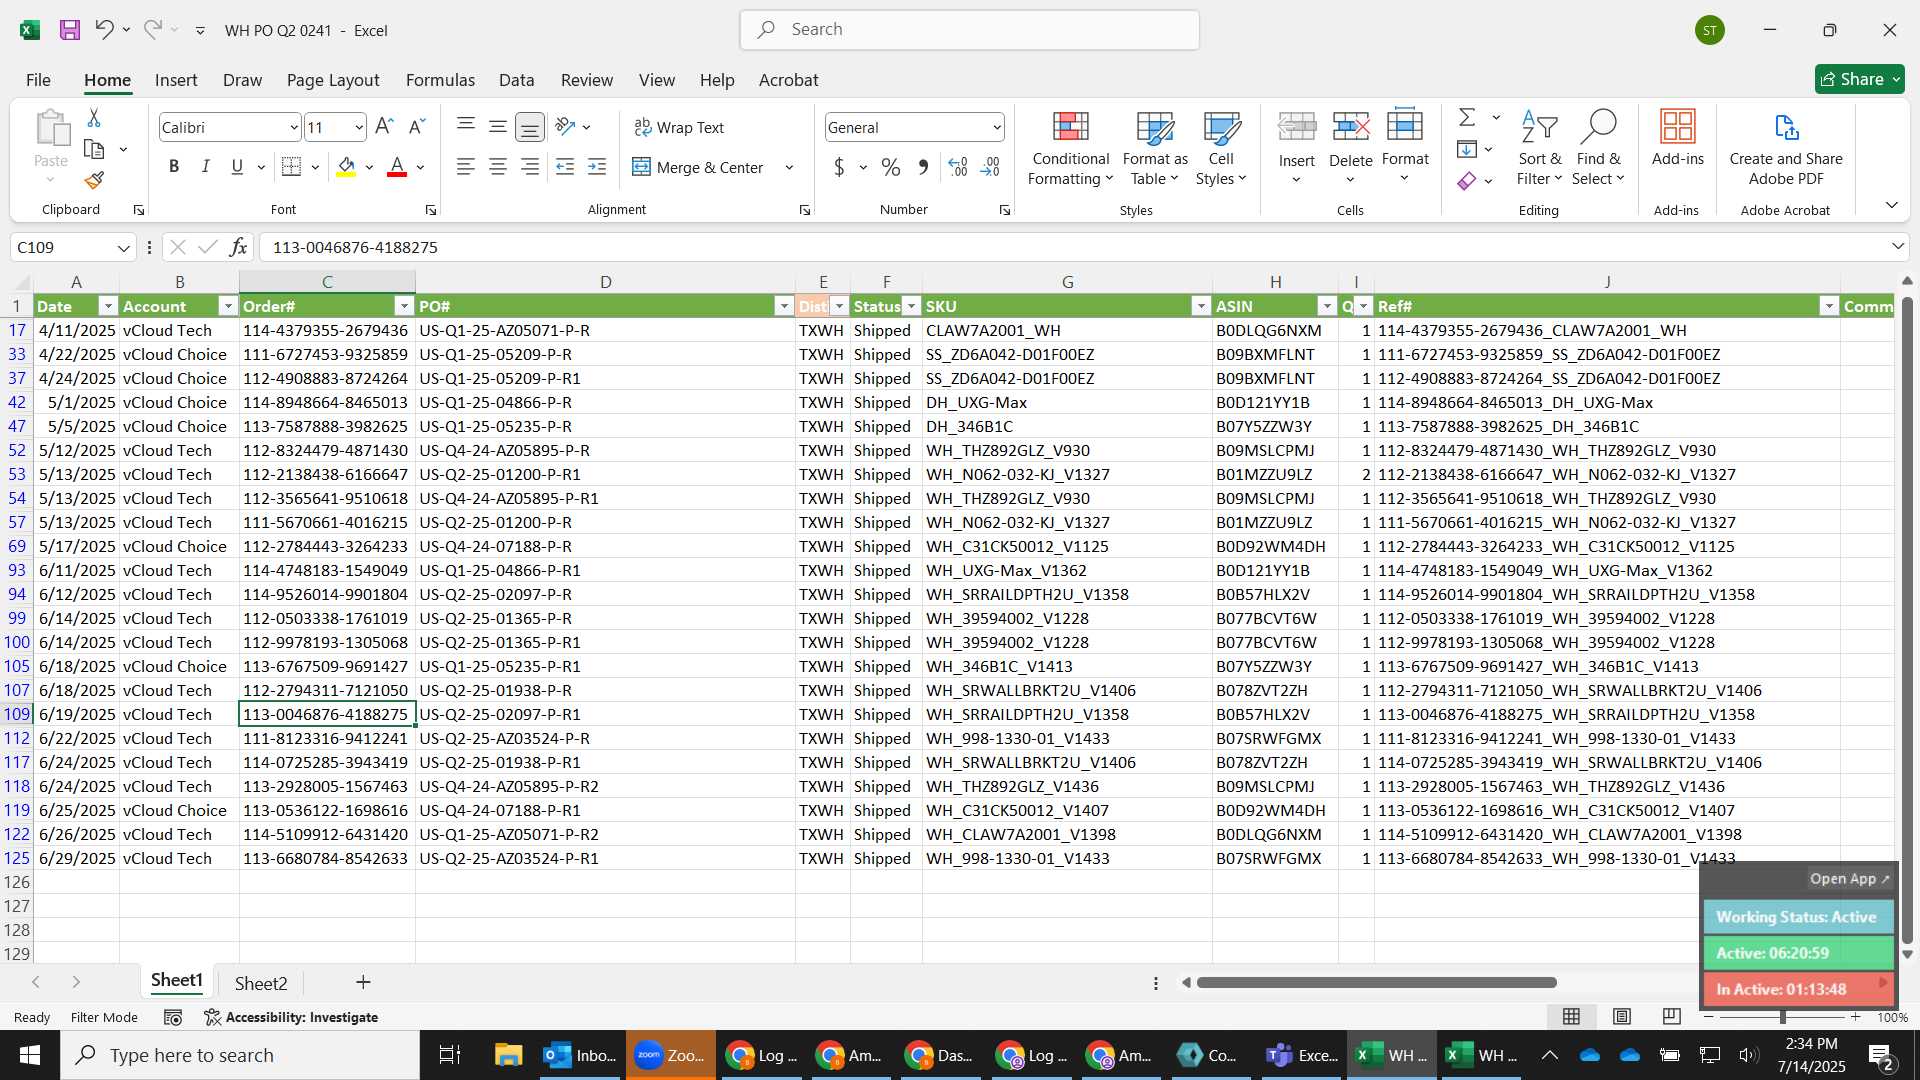The width and height of the screenshot is (1920, 1080).
Task: Click the Clear eraser icon
Action: click(1467, 181)
